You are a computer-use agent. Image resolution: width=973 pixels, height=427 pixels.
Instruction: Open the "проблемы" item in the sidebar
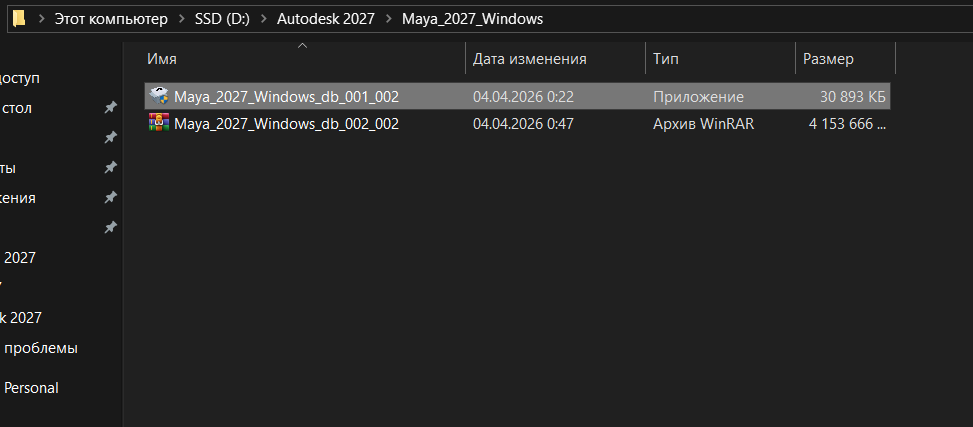click(40, 348)
